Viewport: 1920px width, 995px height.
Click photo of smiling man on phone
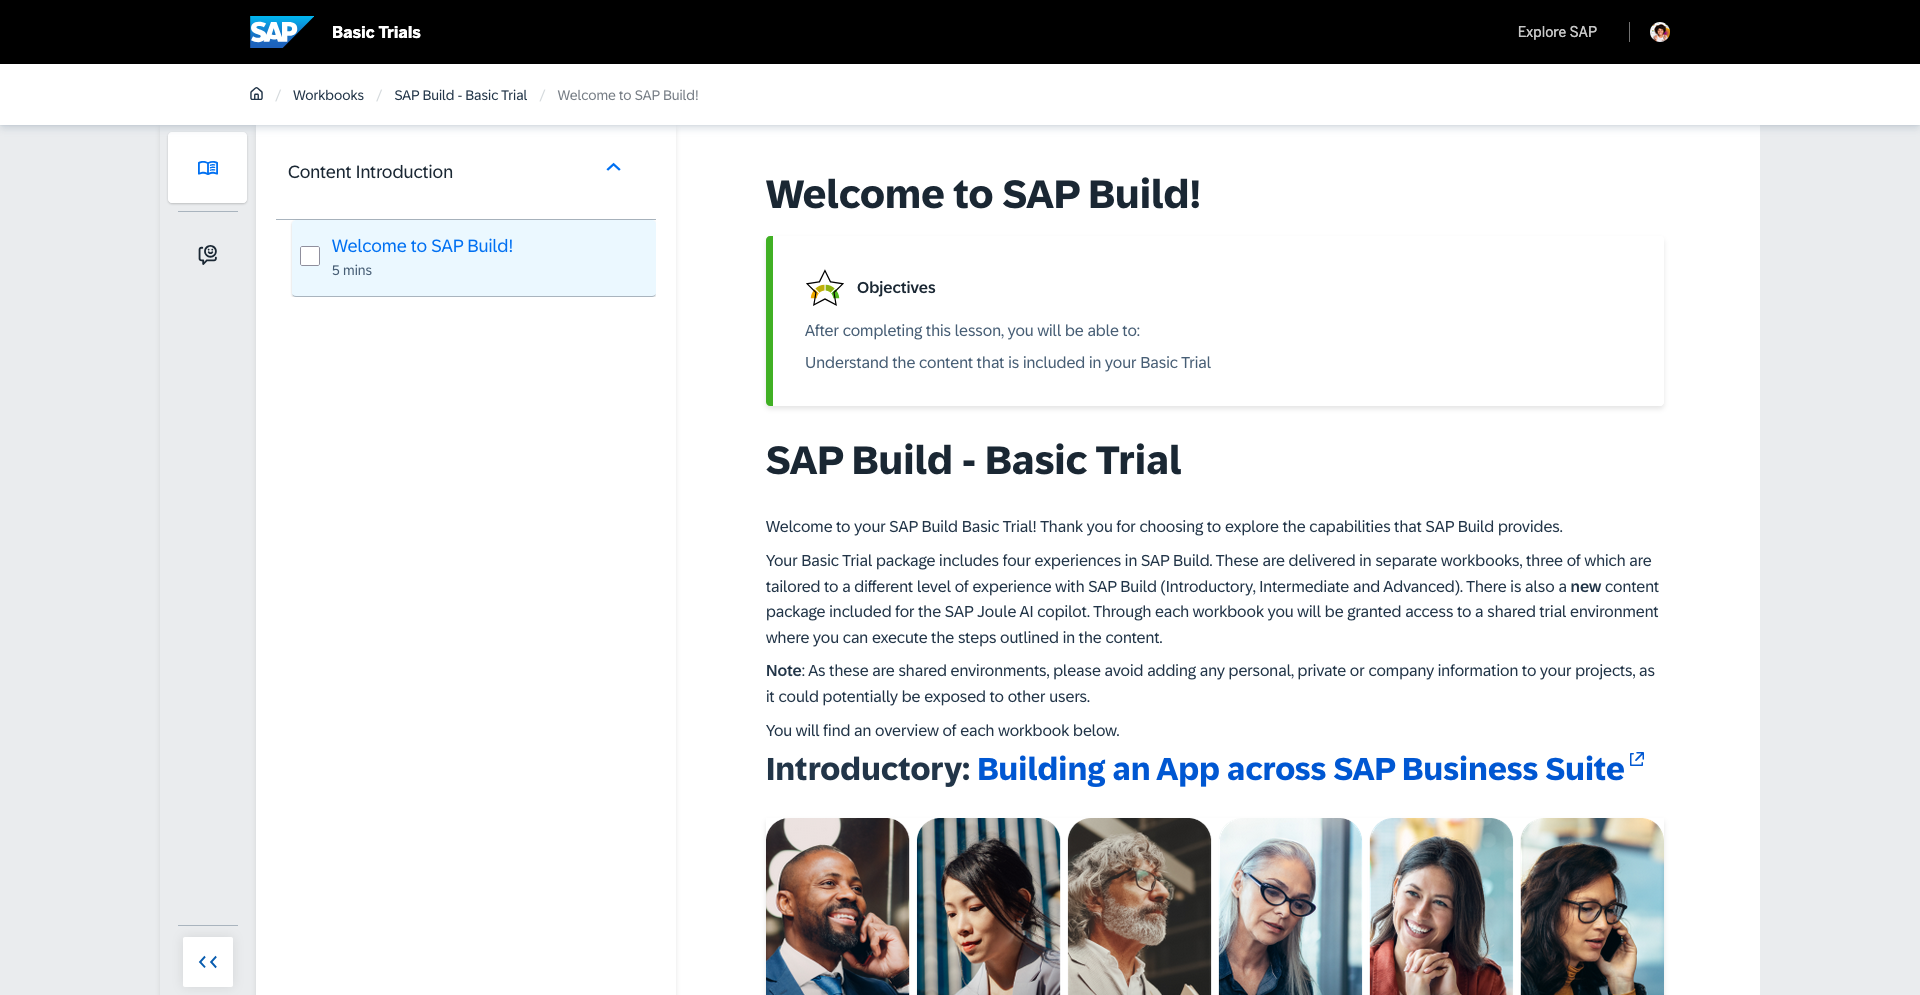(x=837, y=906)
